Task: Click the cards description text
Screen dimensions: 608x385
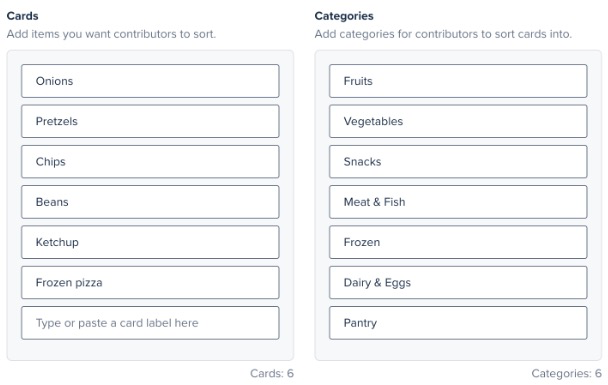Action: pyautogui.click(x=111, y=34)
